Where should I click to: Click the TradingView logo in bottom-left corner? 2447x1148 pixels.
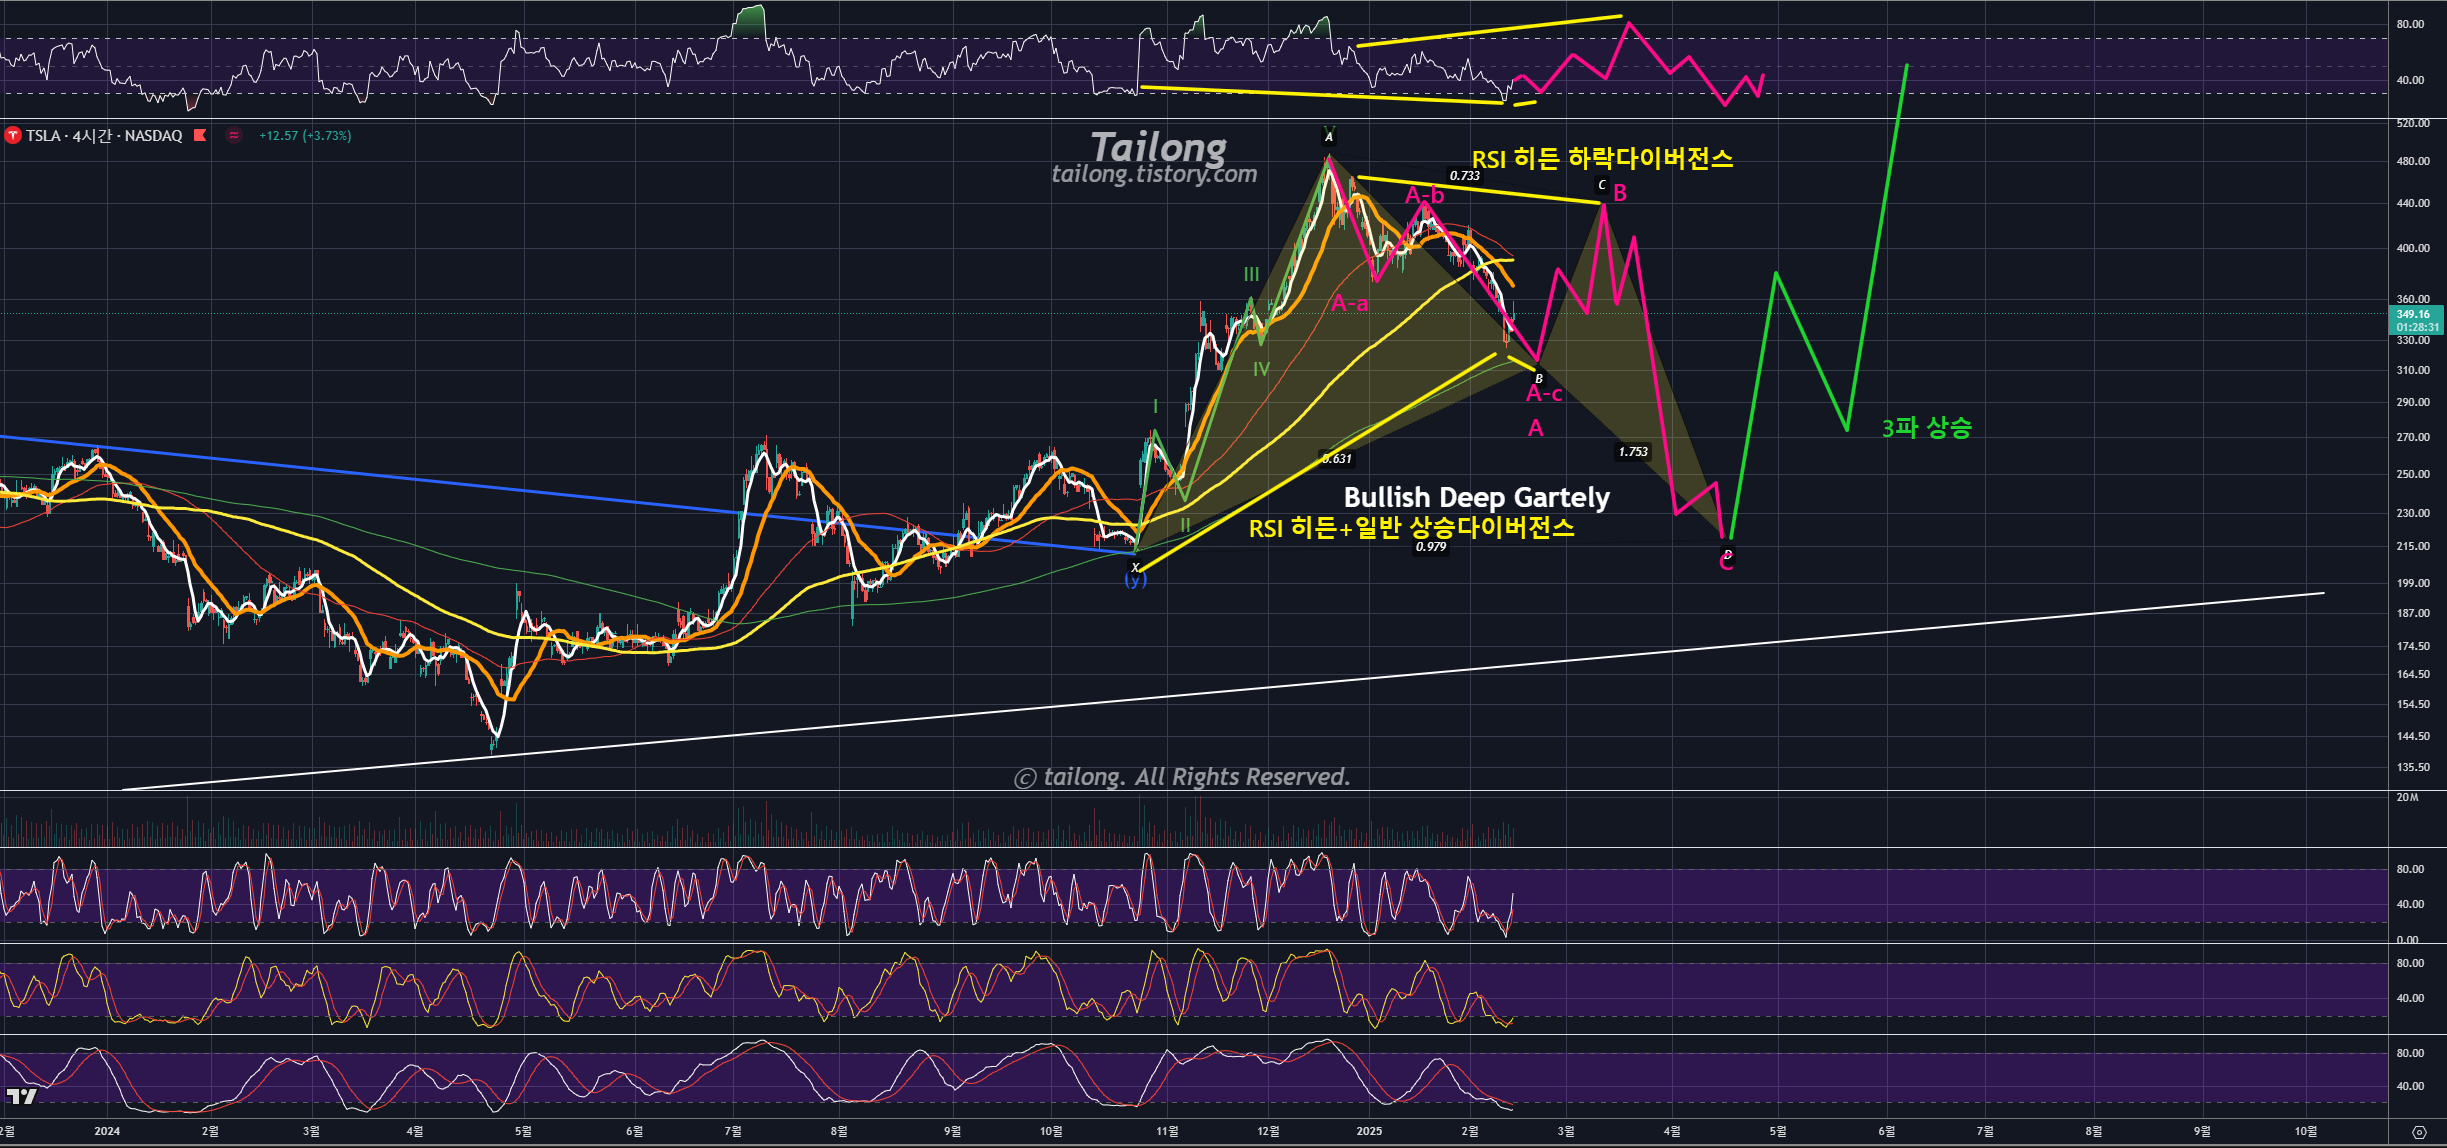[x=21, y=1097]
